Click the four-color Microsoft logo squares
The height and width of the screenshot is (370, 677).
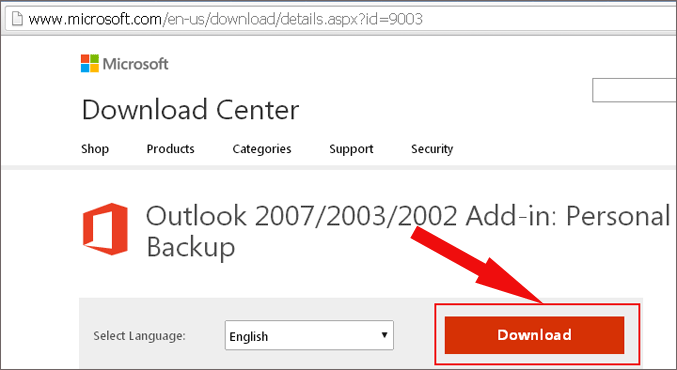click(x=90, y=63)
